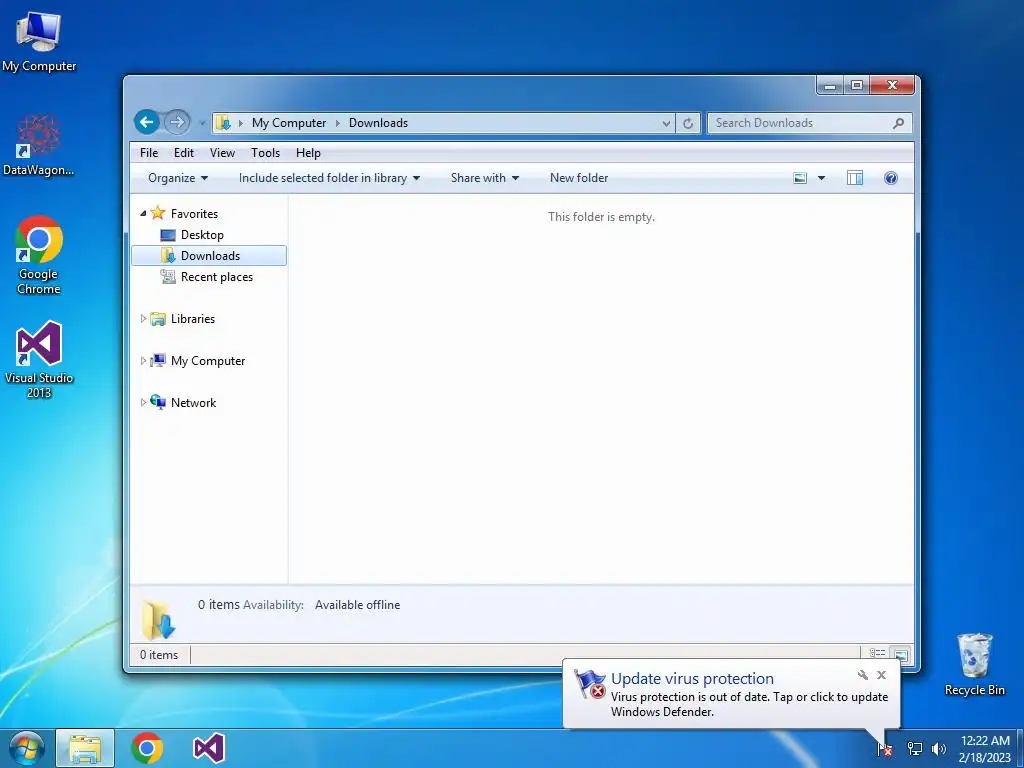The height and width of the screenshot is (768, 1024).
Task: Expand the My Computer tree node
Action: pos(143,360)
